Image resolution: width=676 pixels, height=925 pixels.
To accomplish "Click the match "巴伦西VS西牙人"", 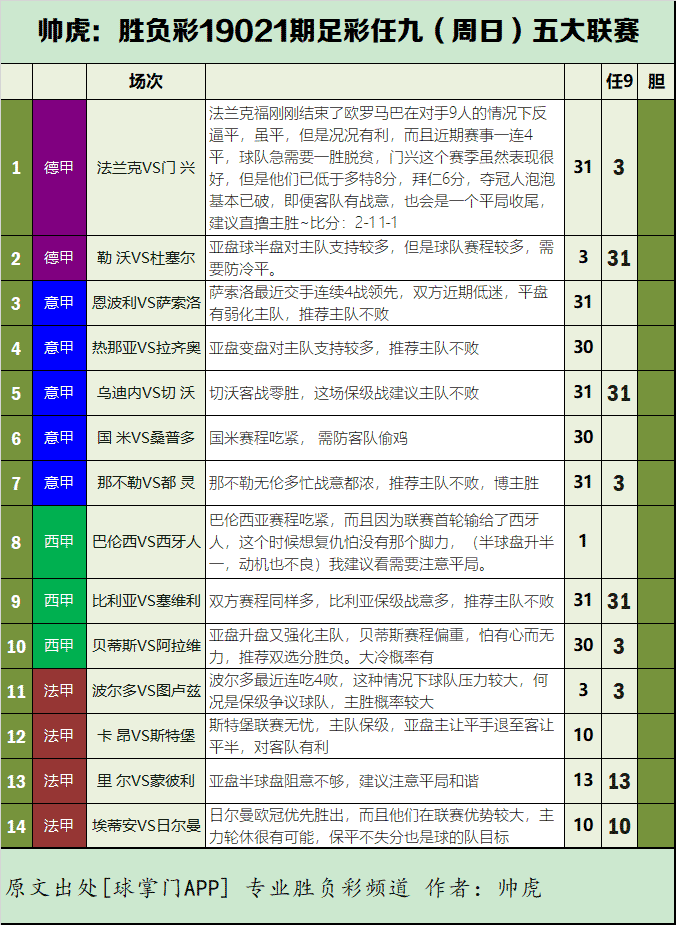I will [x=146, y=542].
